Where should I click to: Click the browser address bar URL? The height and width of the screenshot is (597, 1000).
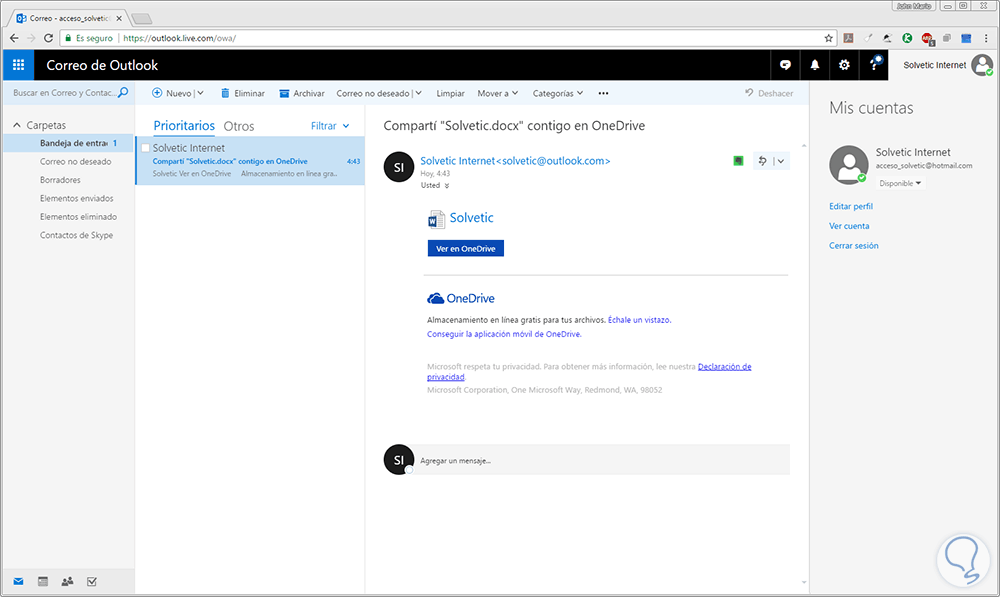coord(179,38)
